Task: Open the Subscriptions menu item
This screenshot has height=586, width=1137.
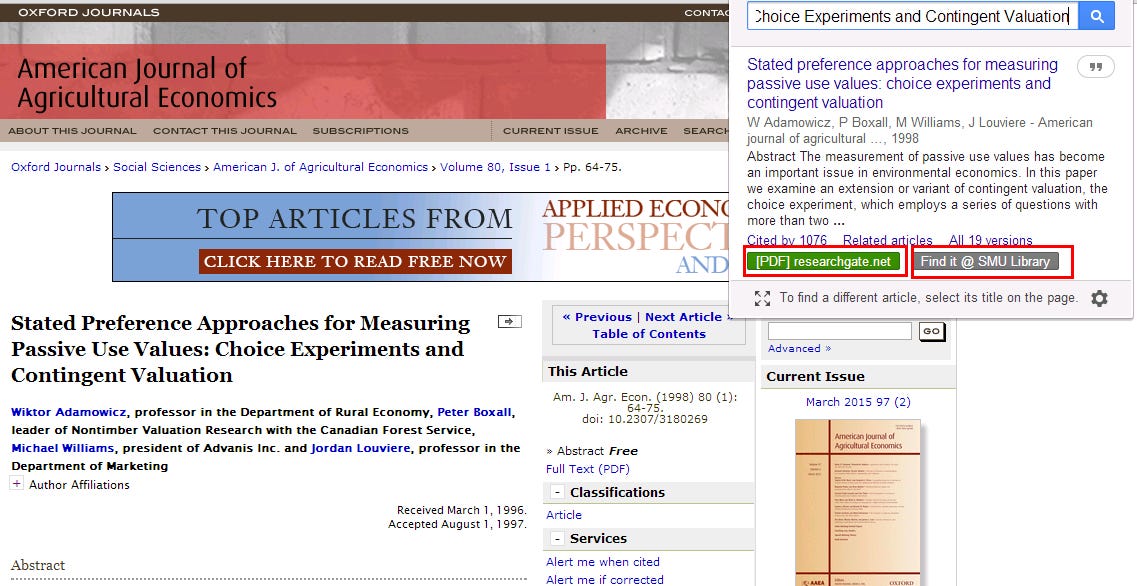Action: pos(360,131)
